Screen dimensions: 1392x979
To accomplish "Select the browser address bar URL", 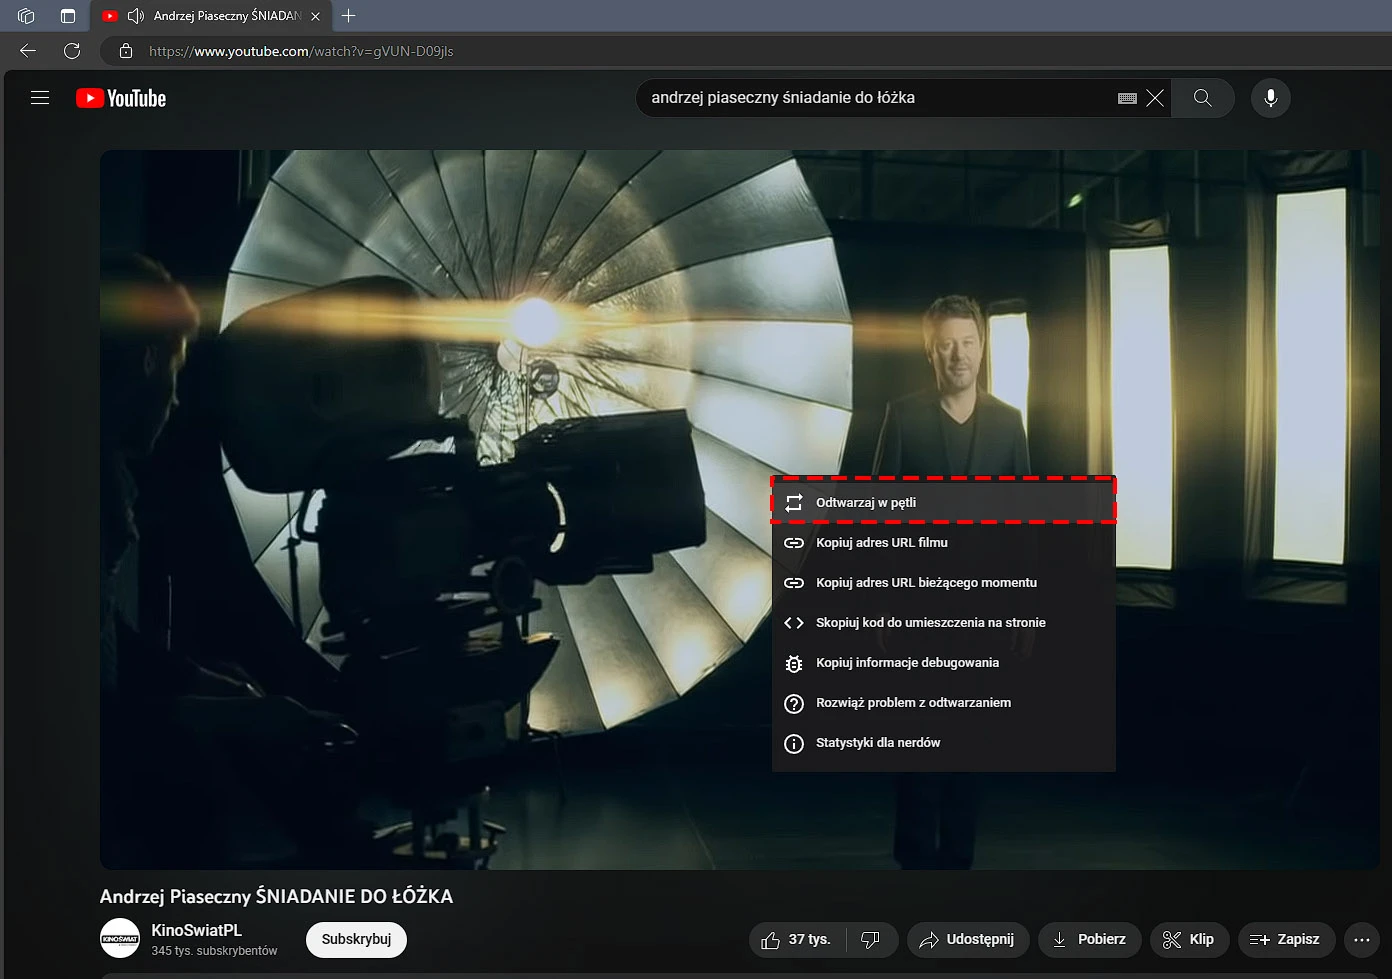I will click(301, 51).
